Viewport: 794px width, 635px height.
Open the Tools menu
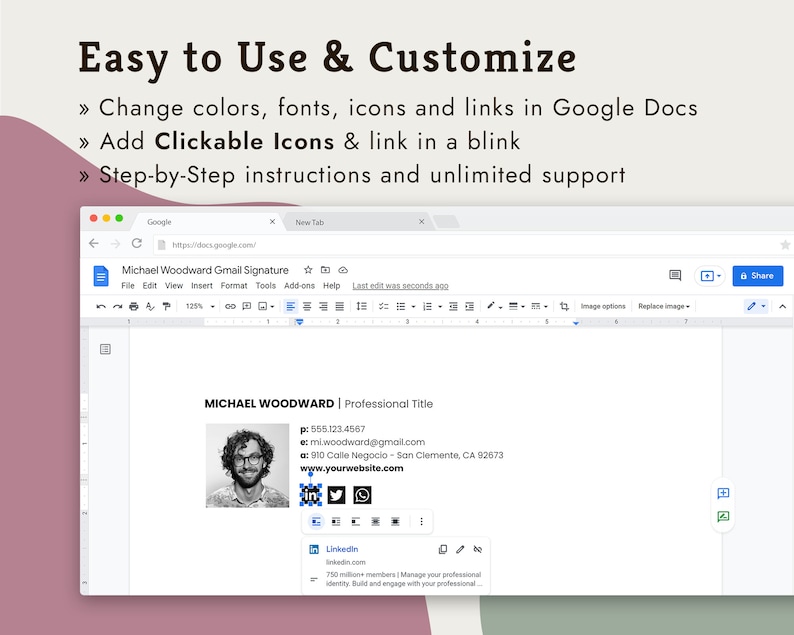(265, 286)
